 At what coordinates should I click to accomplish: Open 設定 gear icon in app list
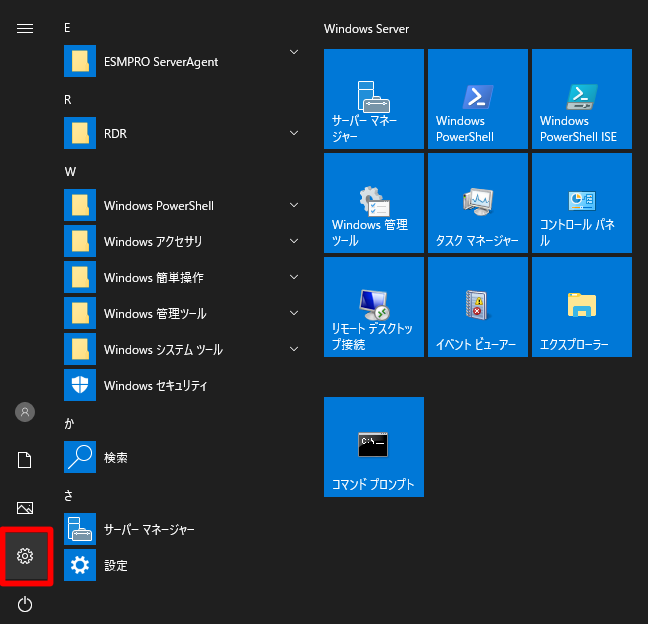(x=80, y=565)
